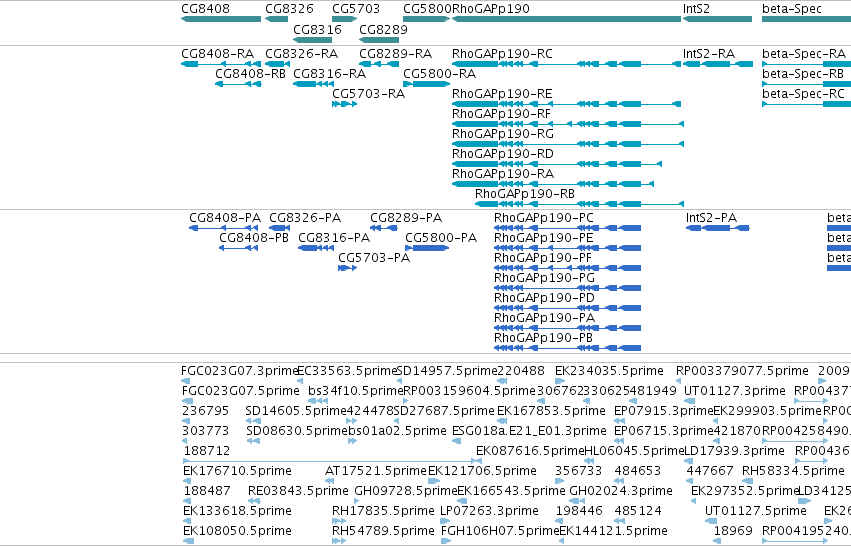Image resolution: width=851 pixels, height=546 pixels.
Task: Select protein RhoGAPp190-PA
Action: coord(567,328)
